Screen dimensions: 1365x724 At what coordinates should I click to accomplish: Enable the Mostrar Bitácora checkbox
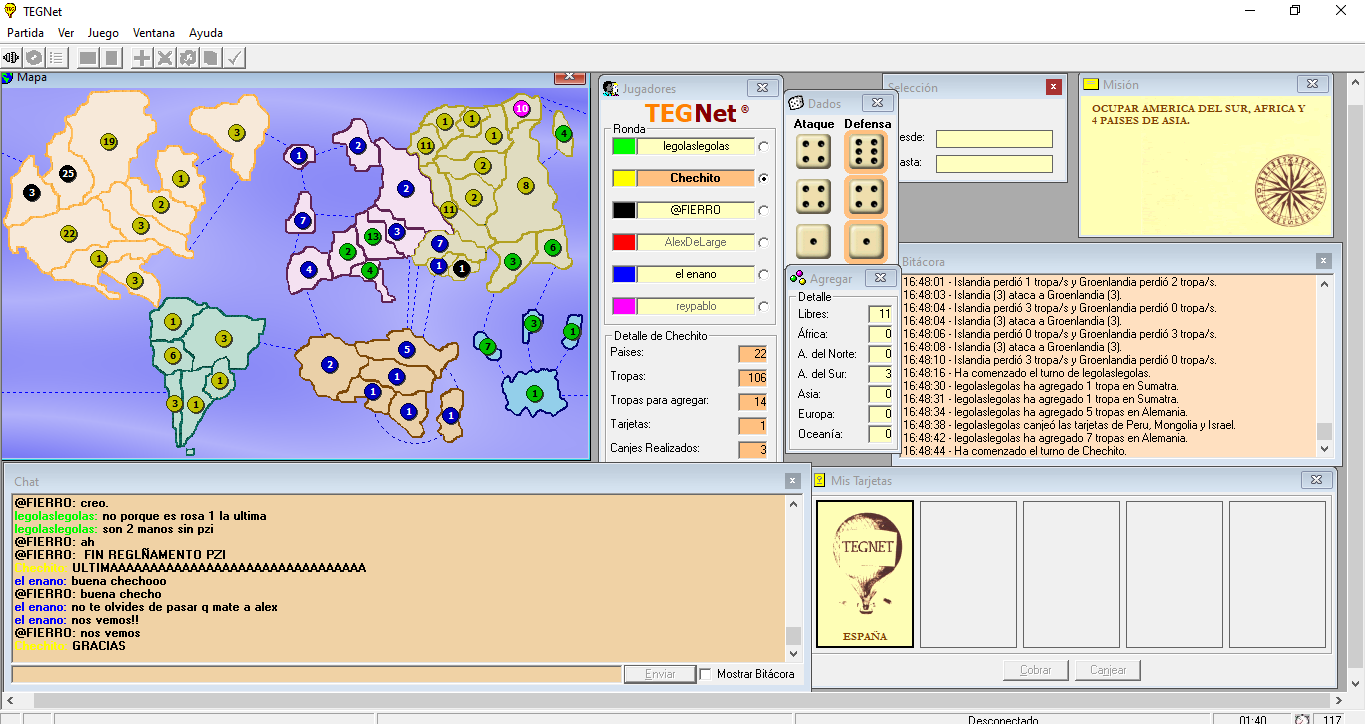pos(706,674)
